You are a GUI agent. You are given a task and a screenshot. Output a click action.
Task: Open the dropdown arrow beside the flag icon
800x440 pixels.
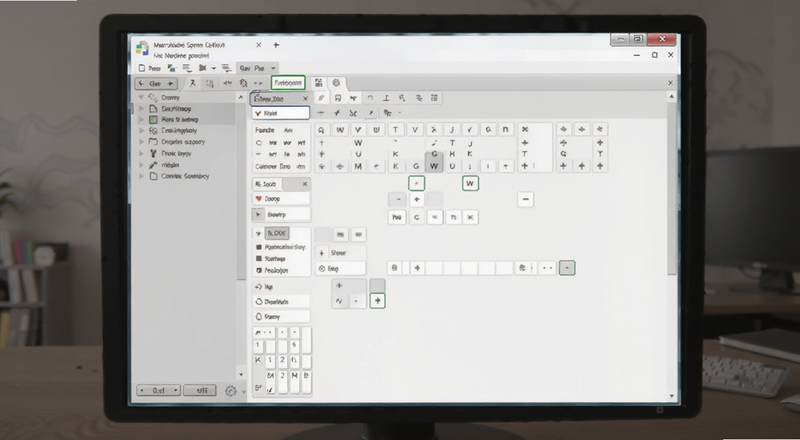(213, 68)
